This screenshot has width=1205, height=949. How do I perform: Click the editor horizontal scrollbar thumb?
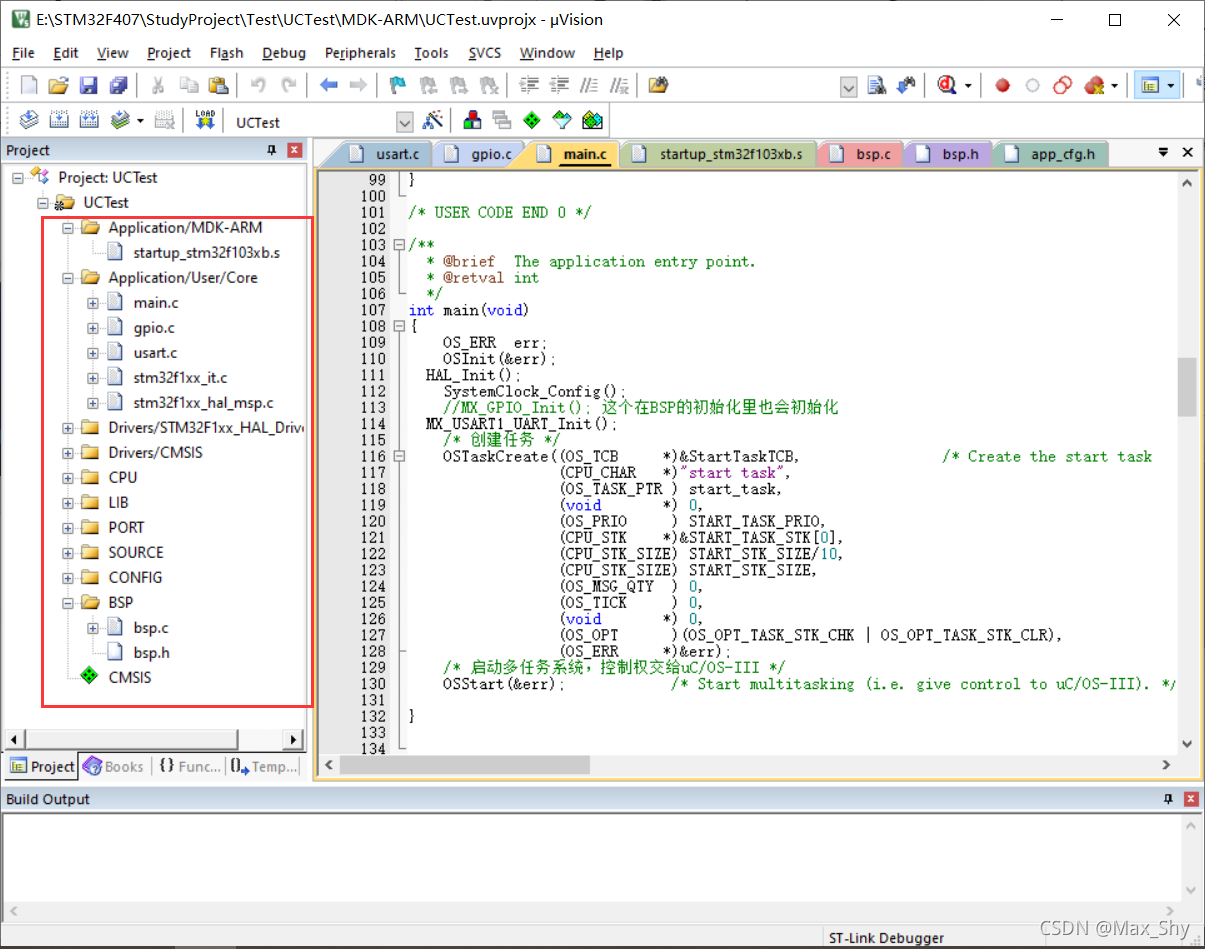464,764
